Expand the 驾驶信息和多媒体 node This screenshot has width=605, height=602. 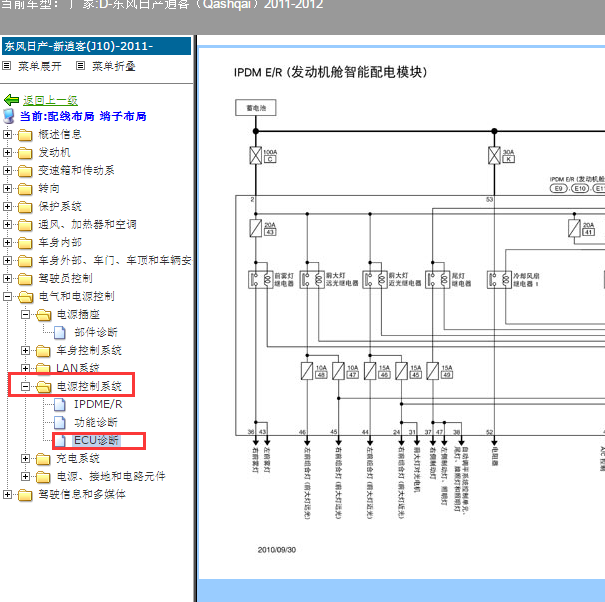7,494
